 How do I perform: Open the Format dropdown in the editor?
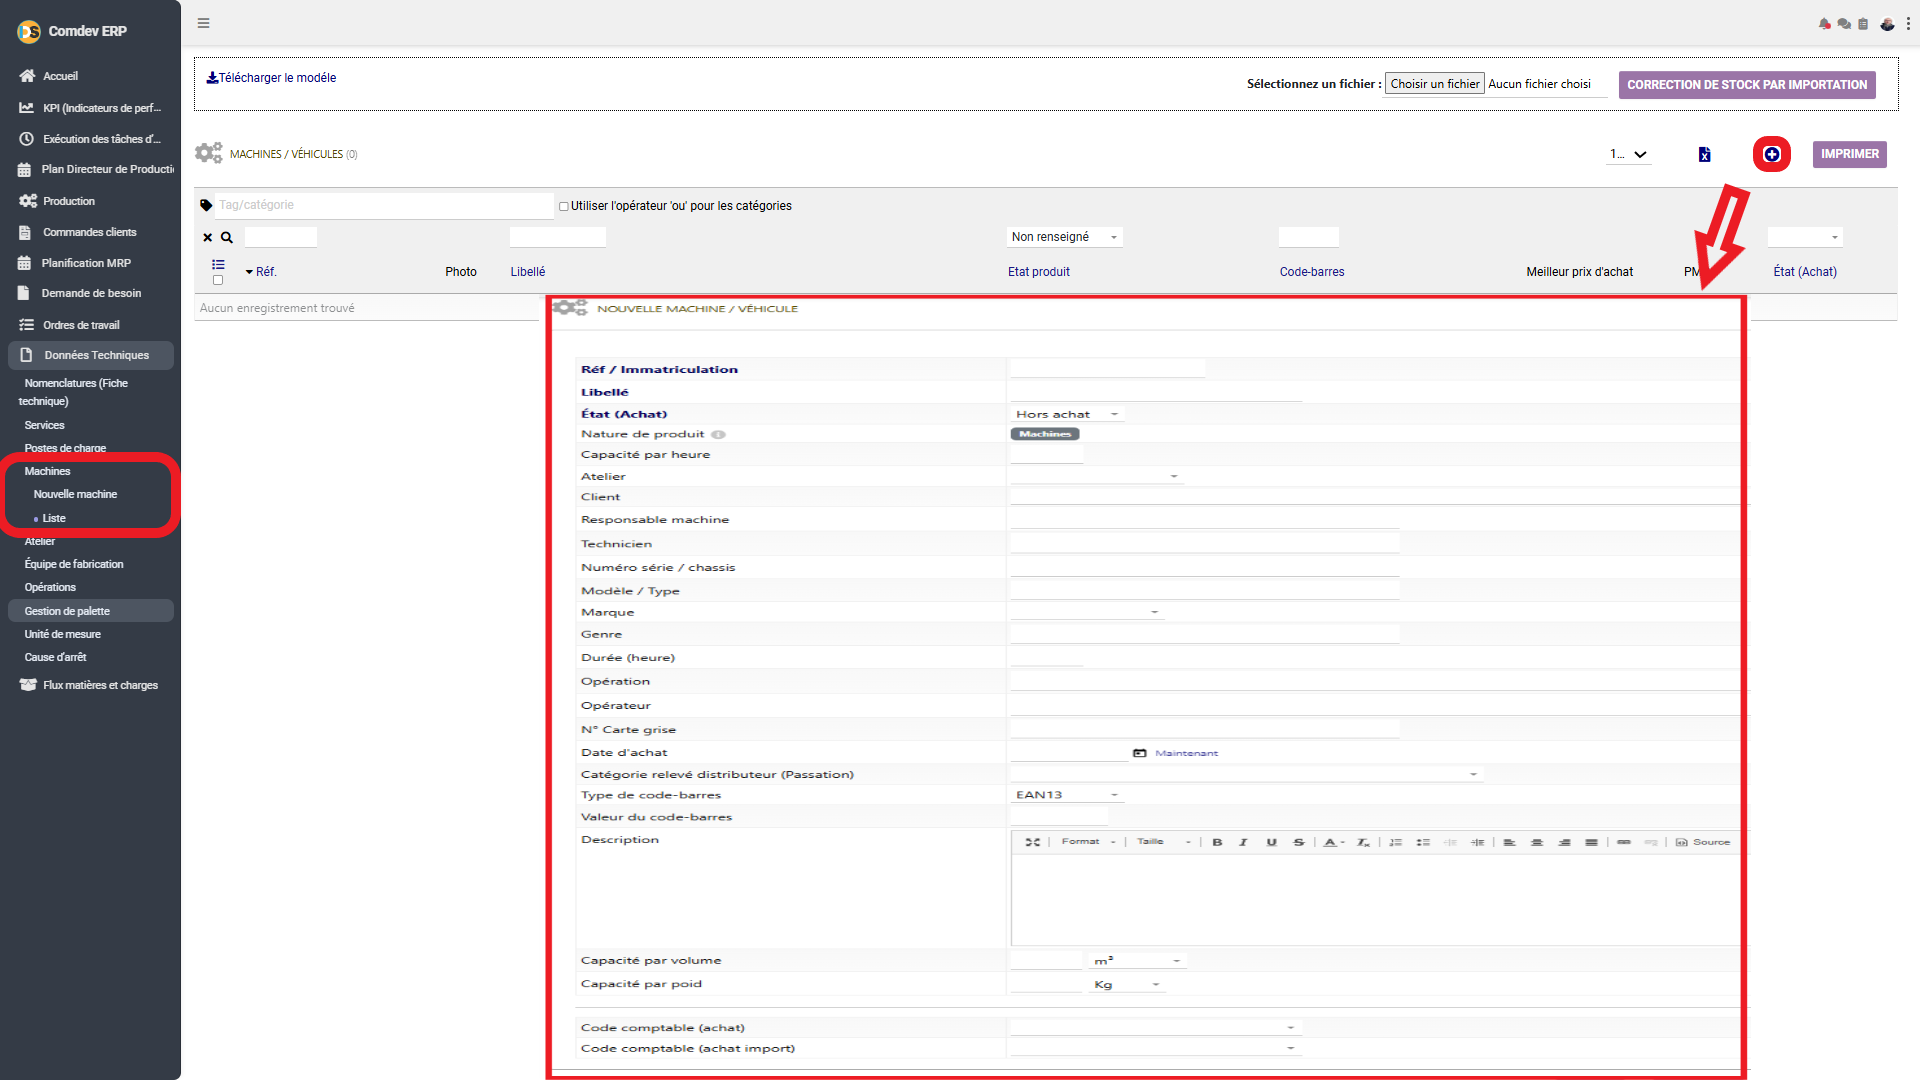click(x=1088, y=842)
